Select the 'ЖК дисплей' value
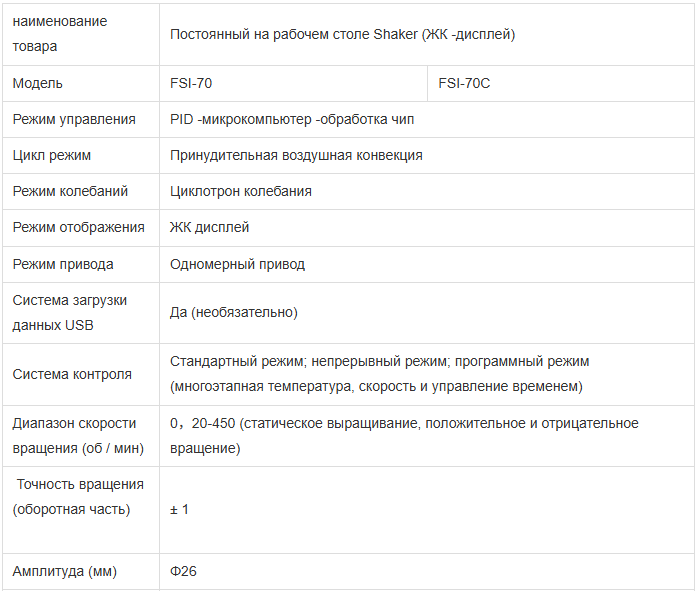 click(210, 227)
